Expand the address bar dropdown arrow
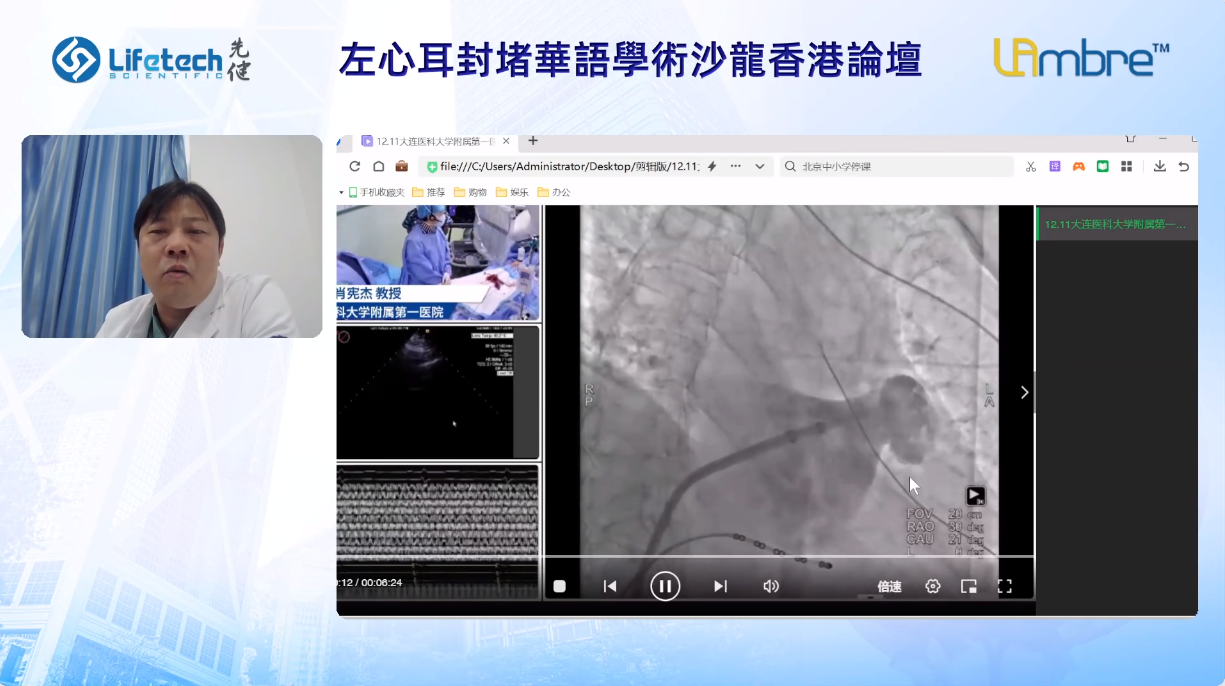Screen dimensions: 1225x686 (x=760, y=167)
